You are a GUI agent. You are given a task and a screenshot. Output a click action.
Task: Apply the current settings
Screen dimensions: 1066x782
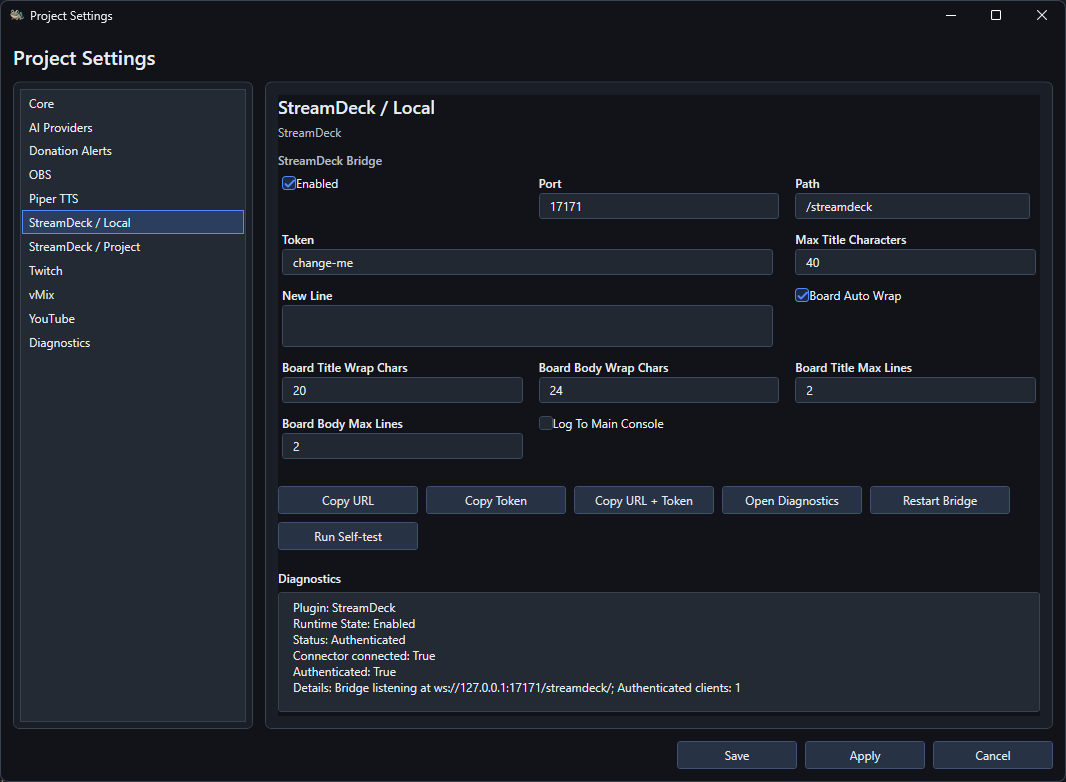tap(865, 755)
